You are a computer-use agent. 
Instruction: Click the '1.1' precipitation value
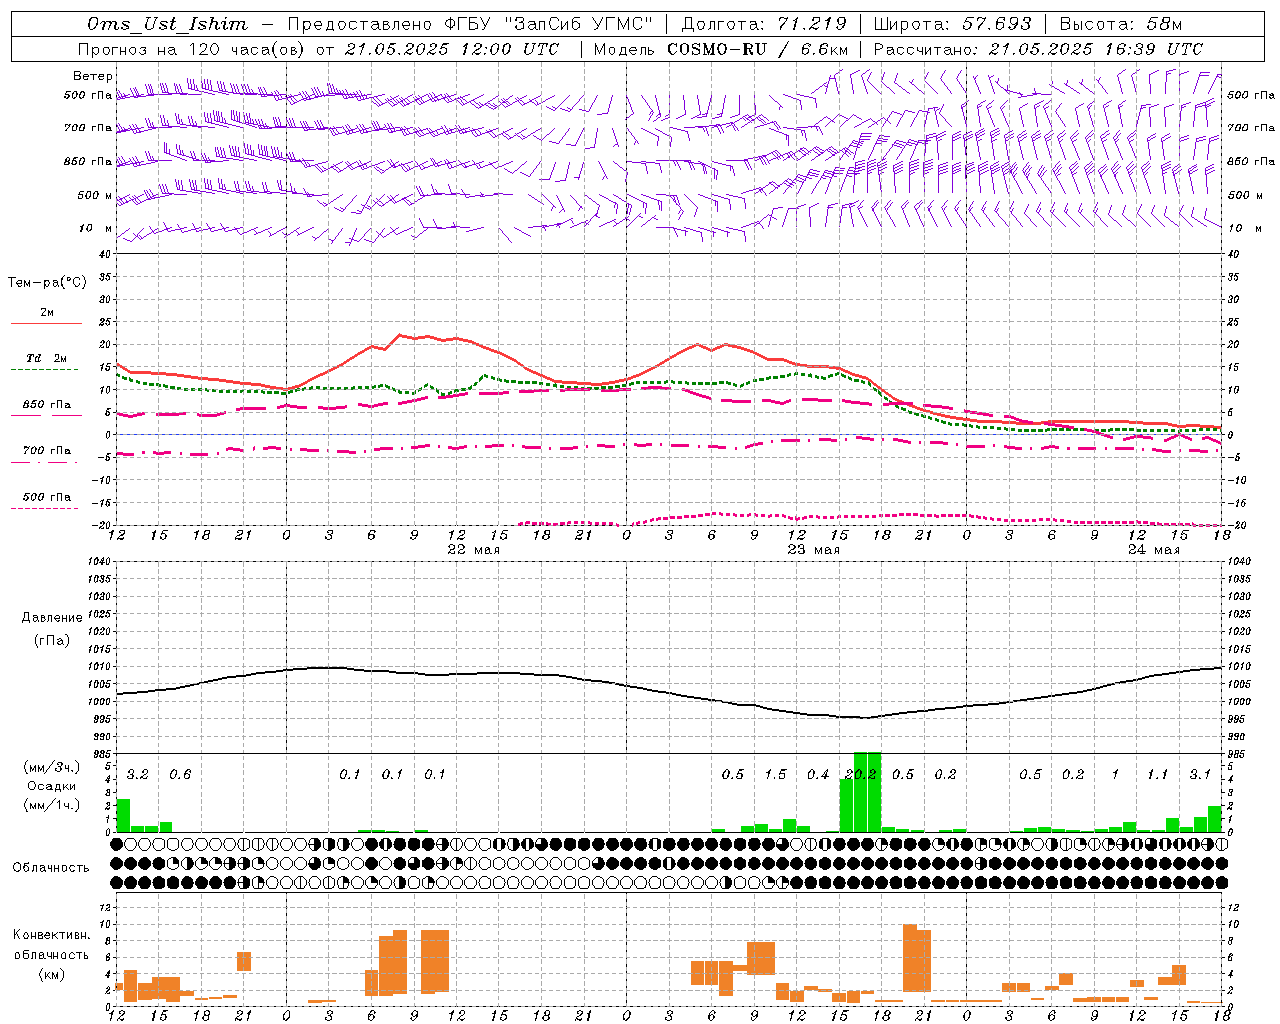1157,774
